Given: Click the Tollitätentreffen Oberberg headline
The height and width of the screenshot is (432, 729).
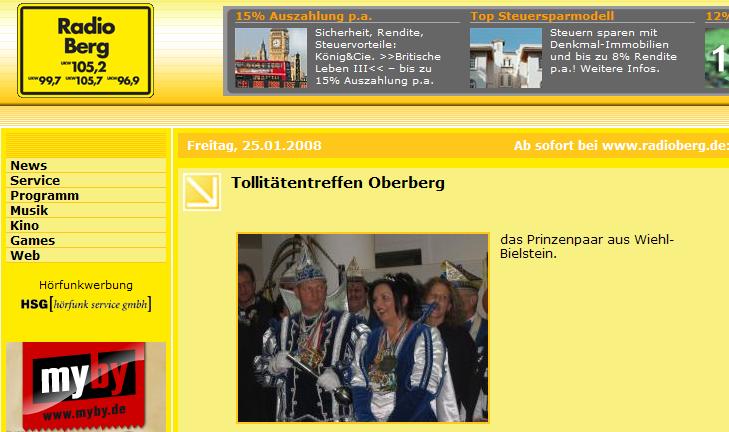Looking at the screenshot, I should [338, 183].
